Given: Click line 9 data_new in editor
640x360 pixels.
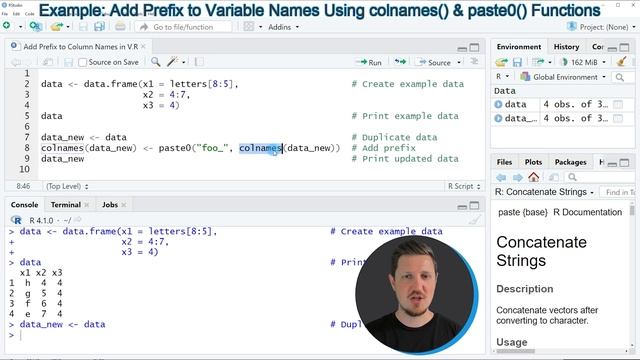Looking at the screenshot, I should [62, 159].
